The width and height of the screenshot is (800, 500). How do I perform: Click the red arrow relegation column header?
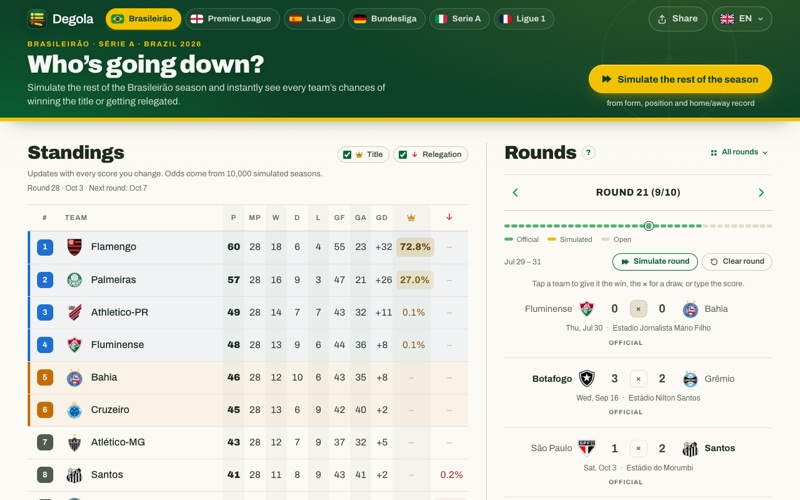click(x=449, y=217)
